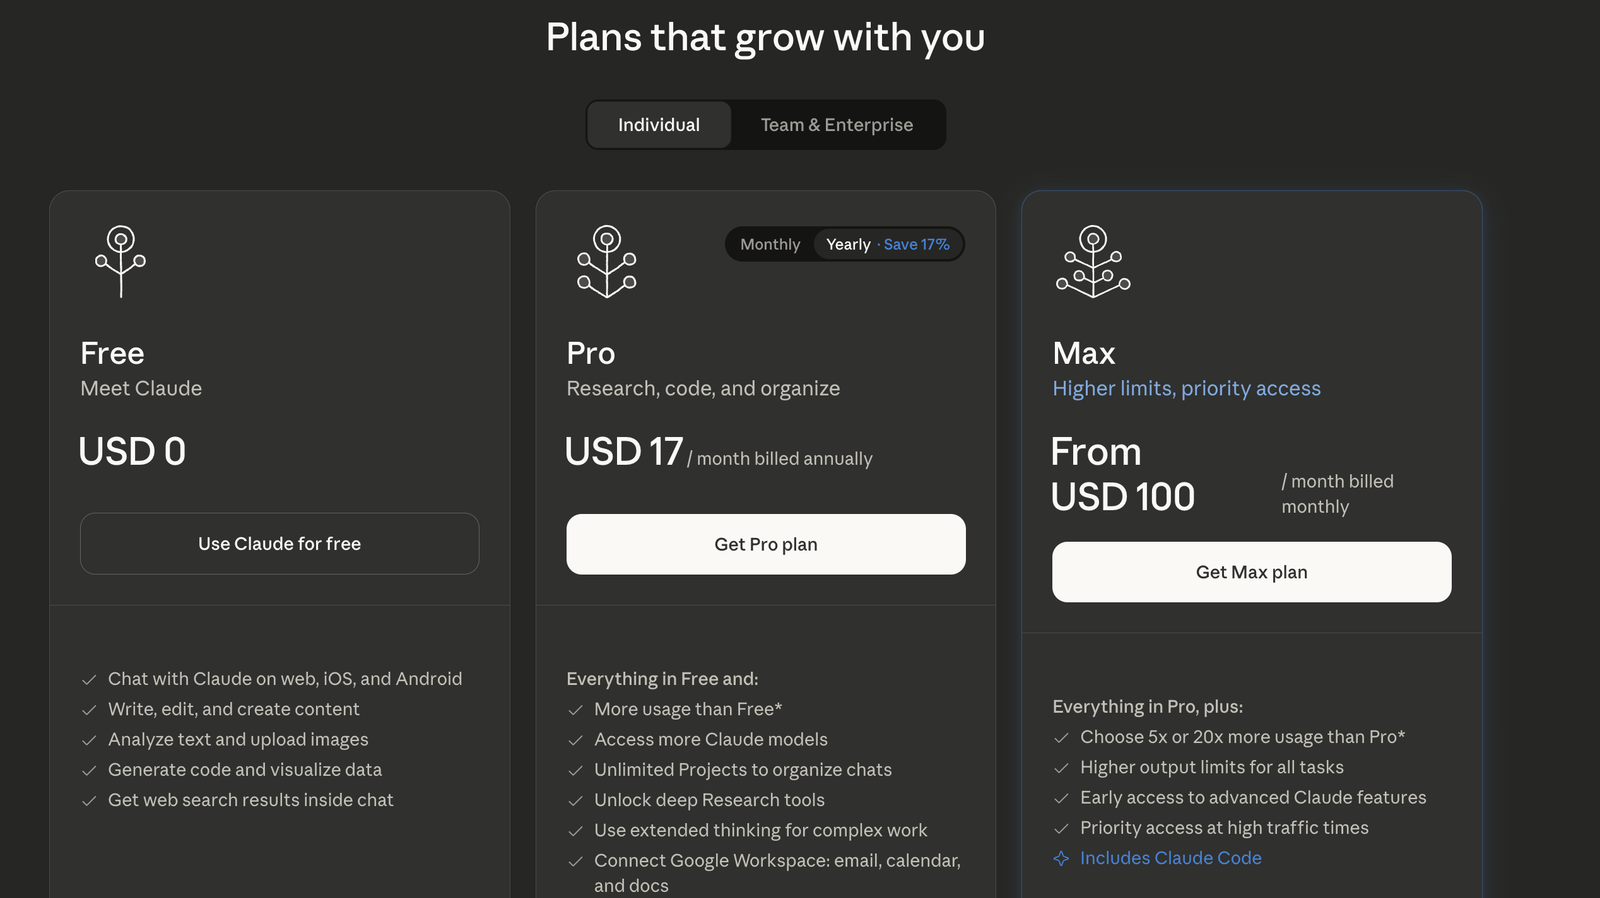Click the Get Pro plan button

point(766,544)
